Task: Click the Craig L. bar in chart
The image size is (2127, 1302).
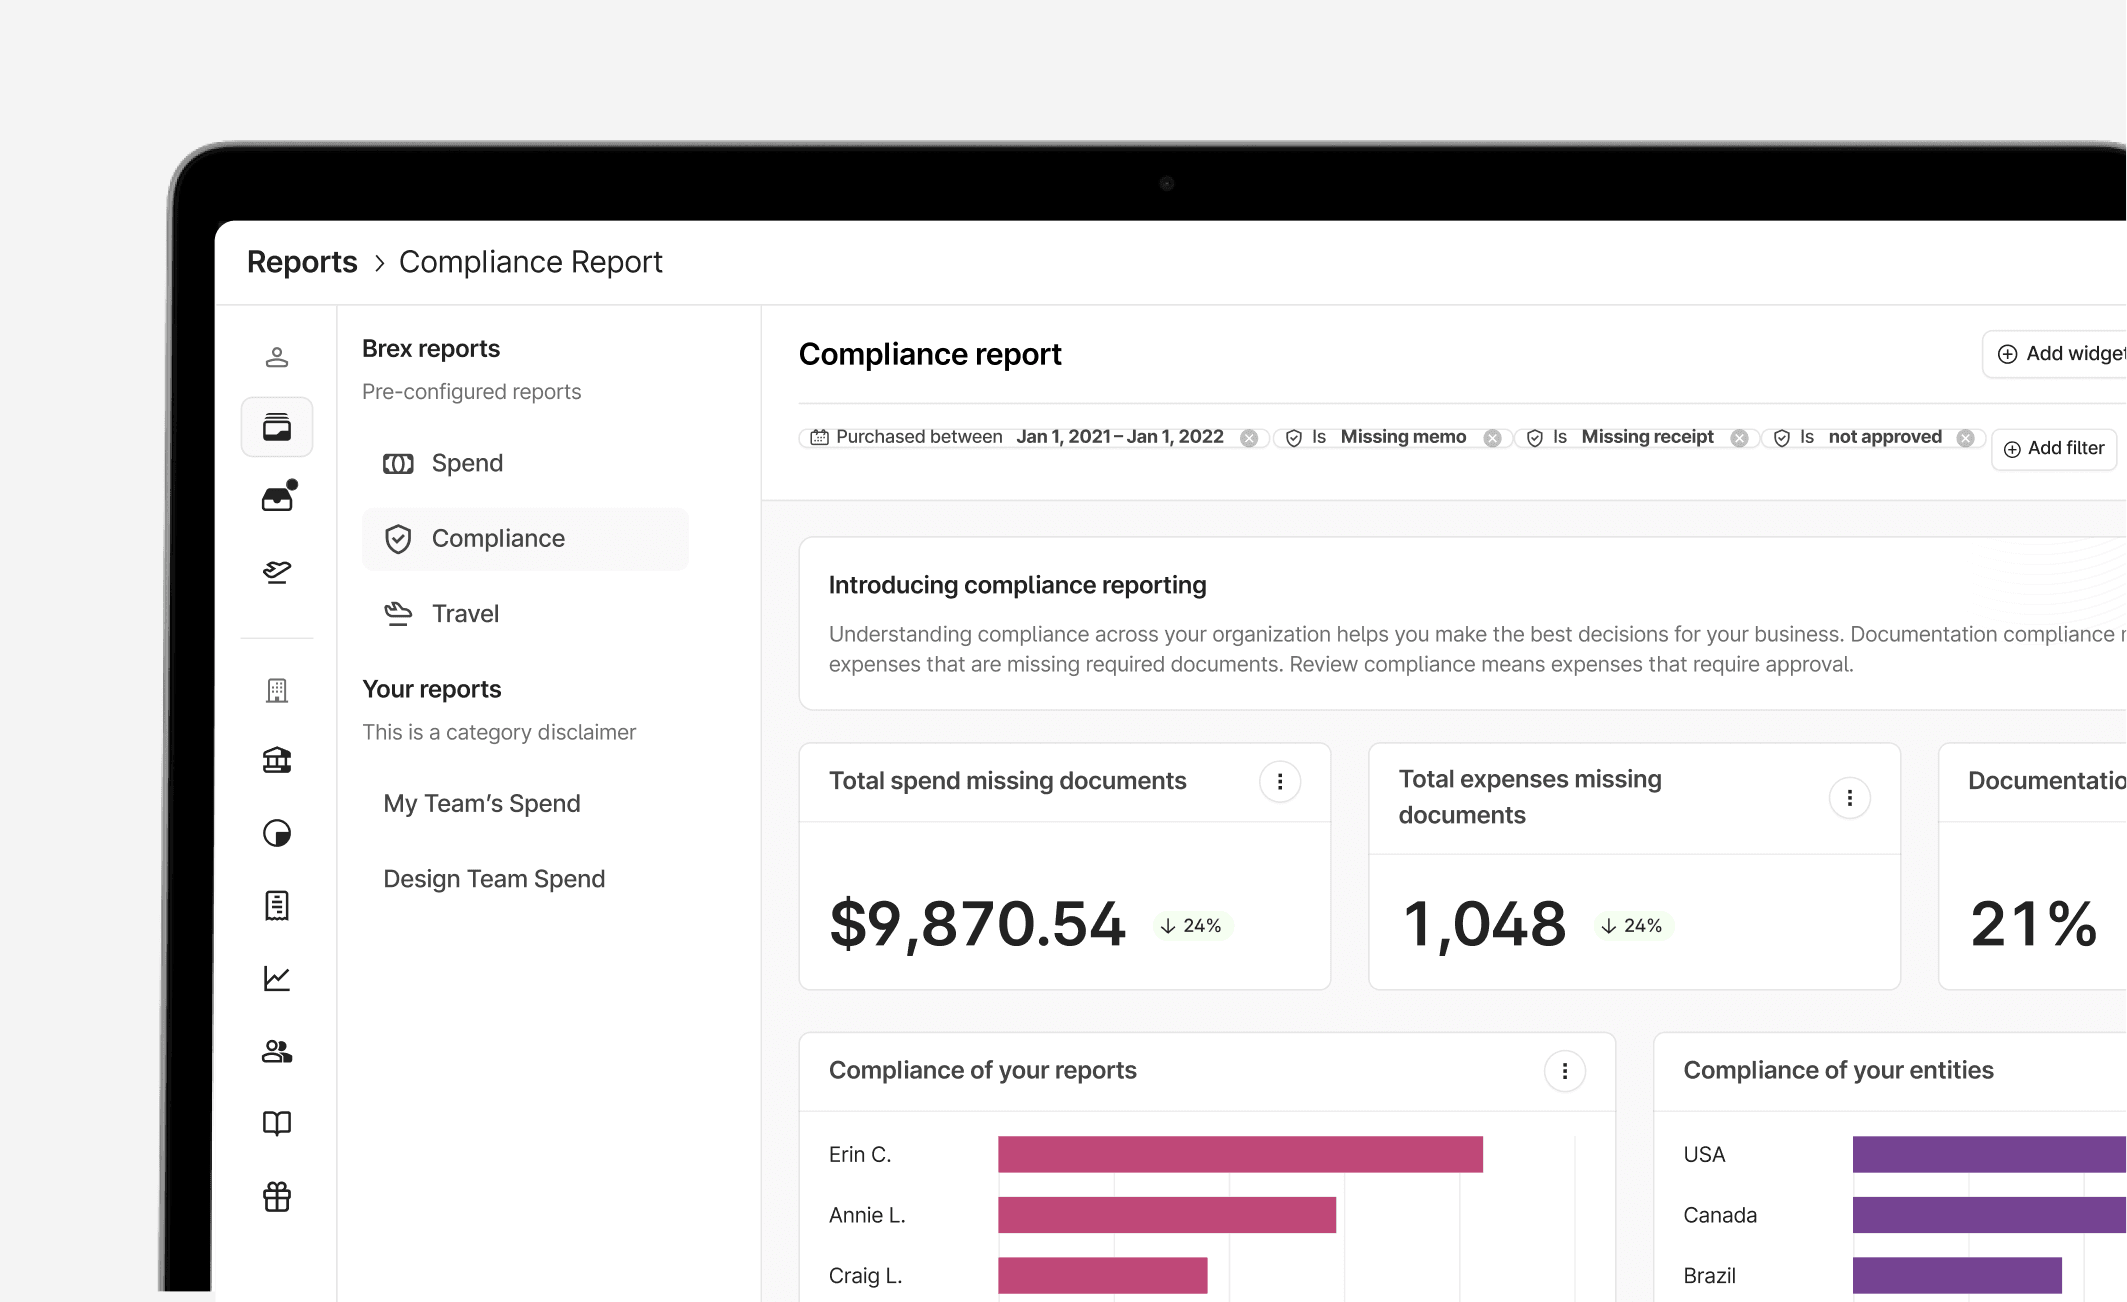Action: [x=1103, y=1275]
